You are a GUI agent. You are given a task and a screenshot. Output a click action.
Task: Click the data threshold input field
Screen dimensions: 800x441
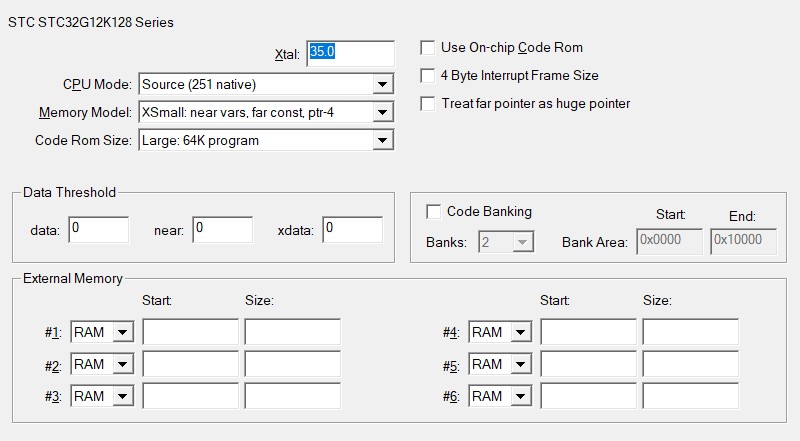coord(98,230)
